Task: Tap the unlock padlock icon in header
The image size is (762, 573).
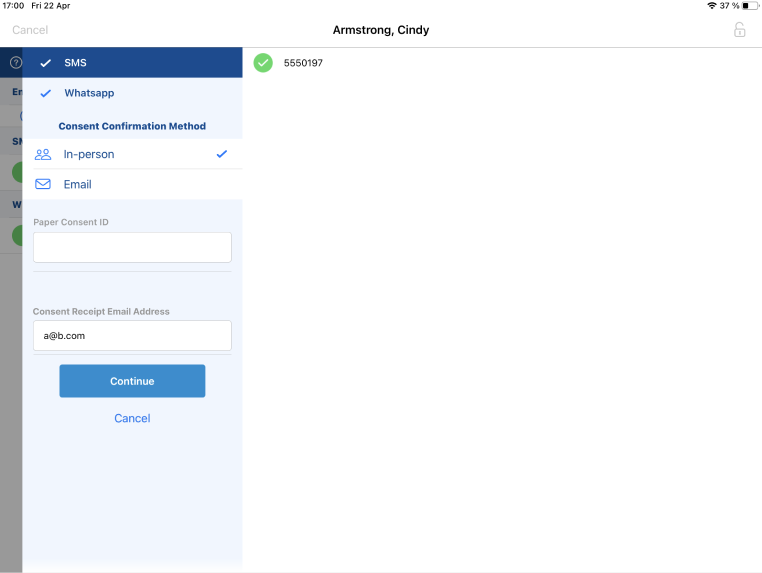Action: 739,30
